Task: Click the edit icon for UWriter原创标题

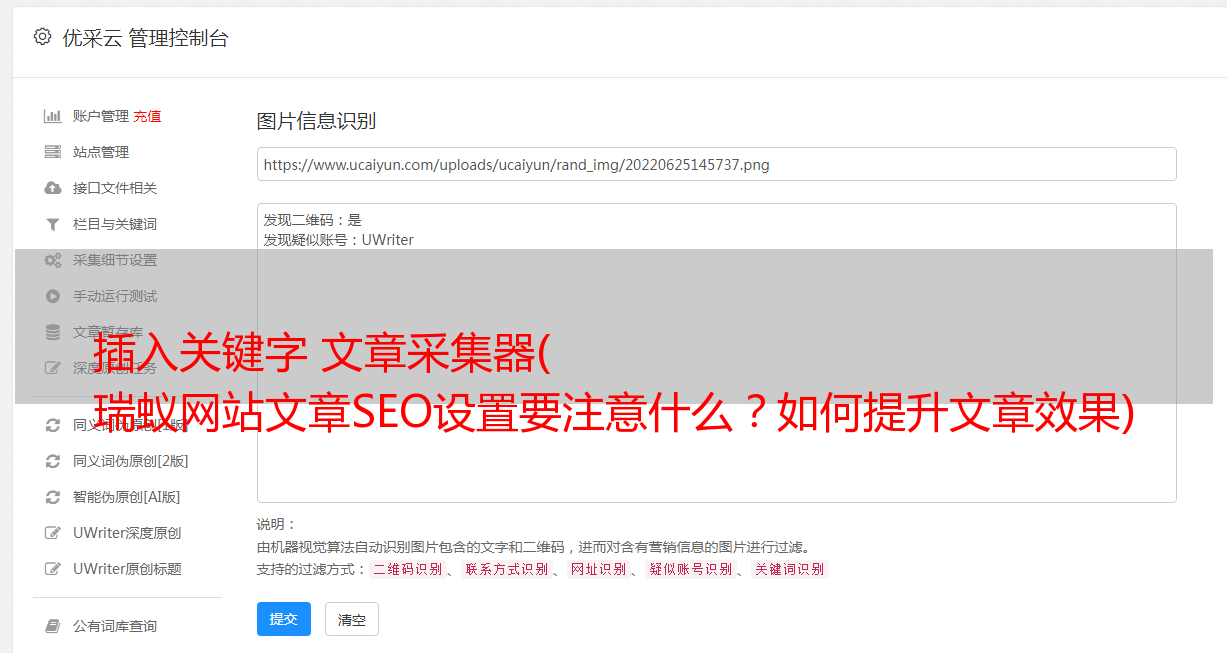Action: pos(53,569)
